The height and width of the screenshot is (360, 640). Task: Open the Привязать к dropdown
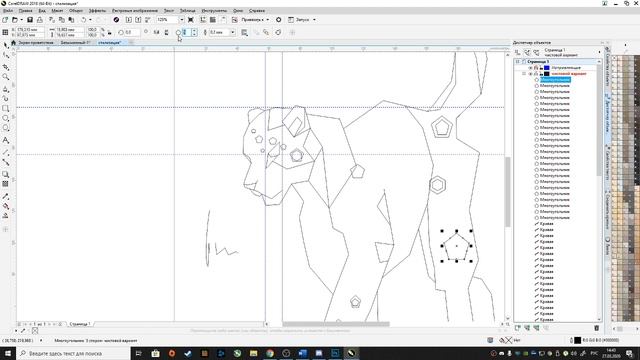click(268, 20)
